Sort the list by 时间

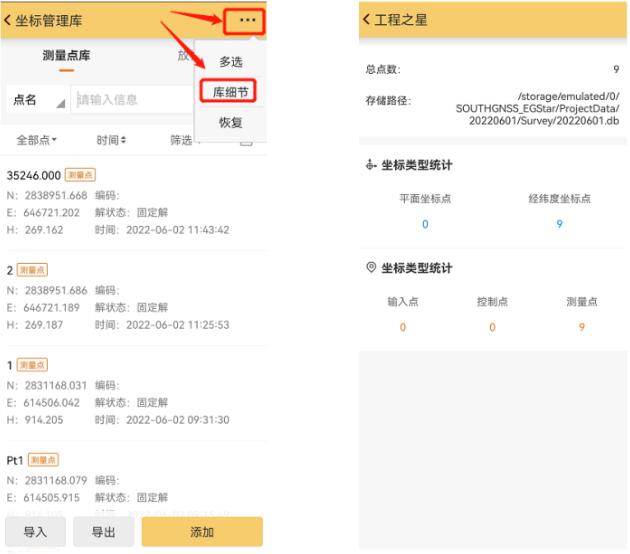[x=111, y=140]
